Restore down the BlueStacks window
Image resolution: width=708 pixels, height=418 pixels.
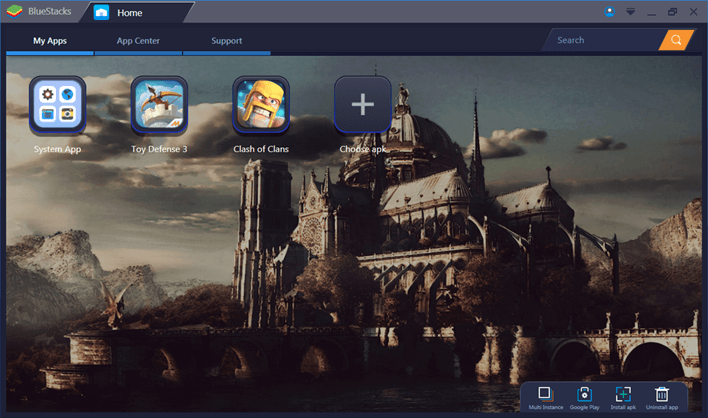tap(672, 12)
